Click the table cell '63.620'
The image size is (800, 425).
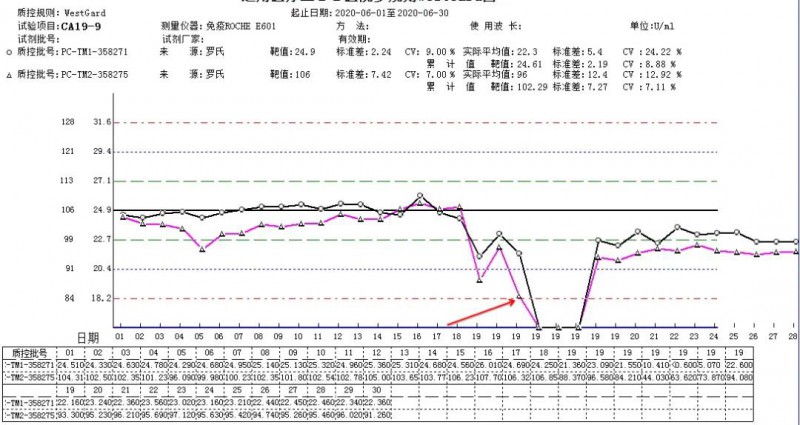[x=683, y=378]
